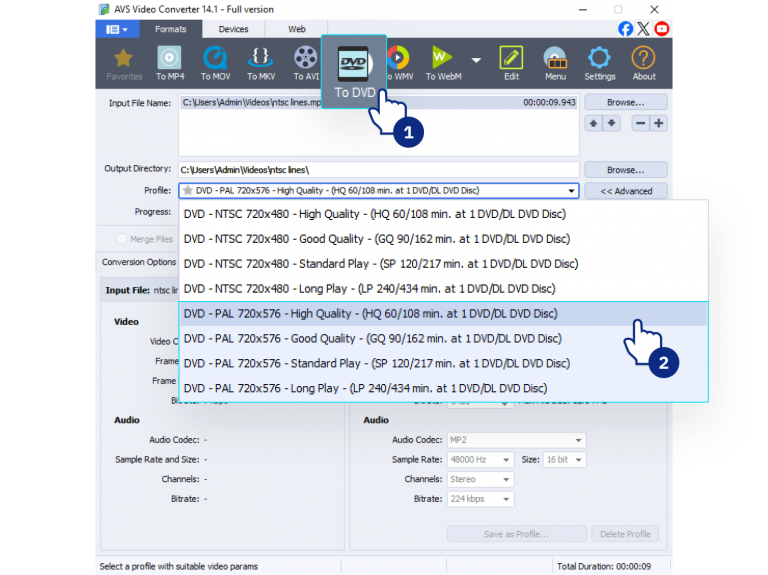Open the YouTube social icon
The image size is (768, 575).
662,29
